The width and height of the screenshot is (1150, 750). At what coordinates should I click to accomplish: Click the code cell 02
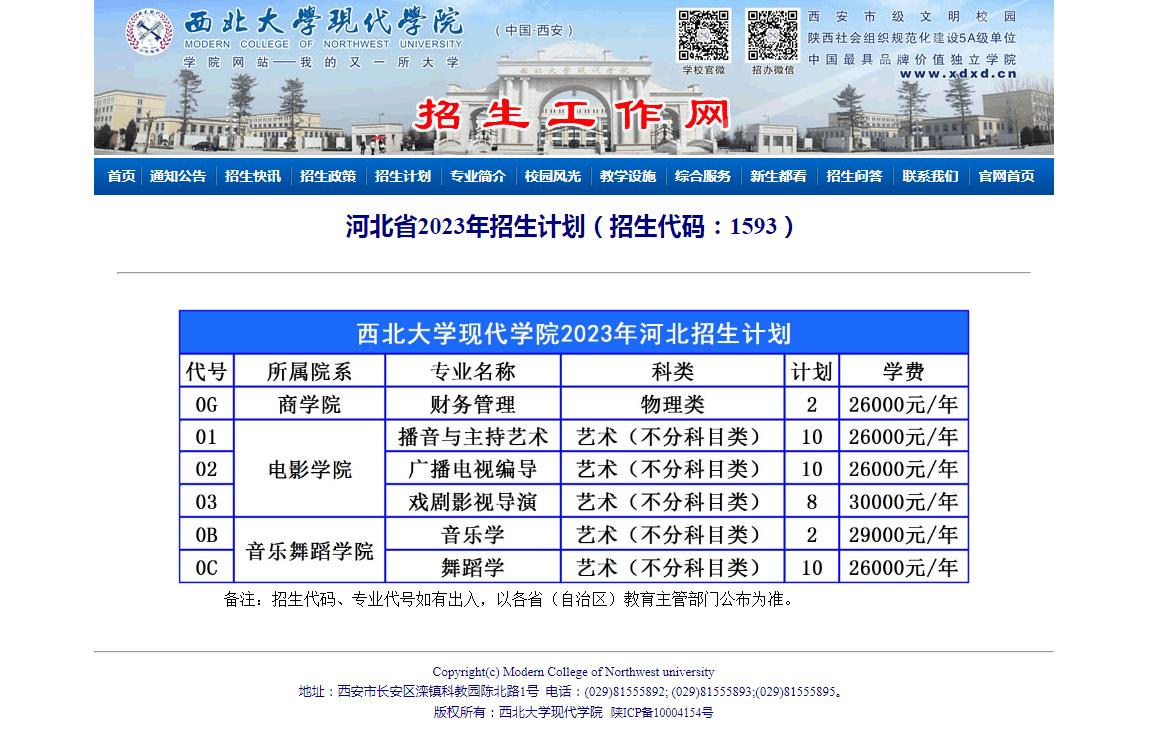coord(206,469)
